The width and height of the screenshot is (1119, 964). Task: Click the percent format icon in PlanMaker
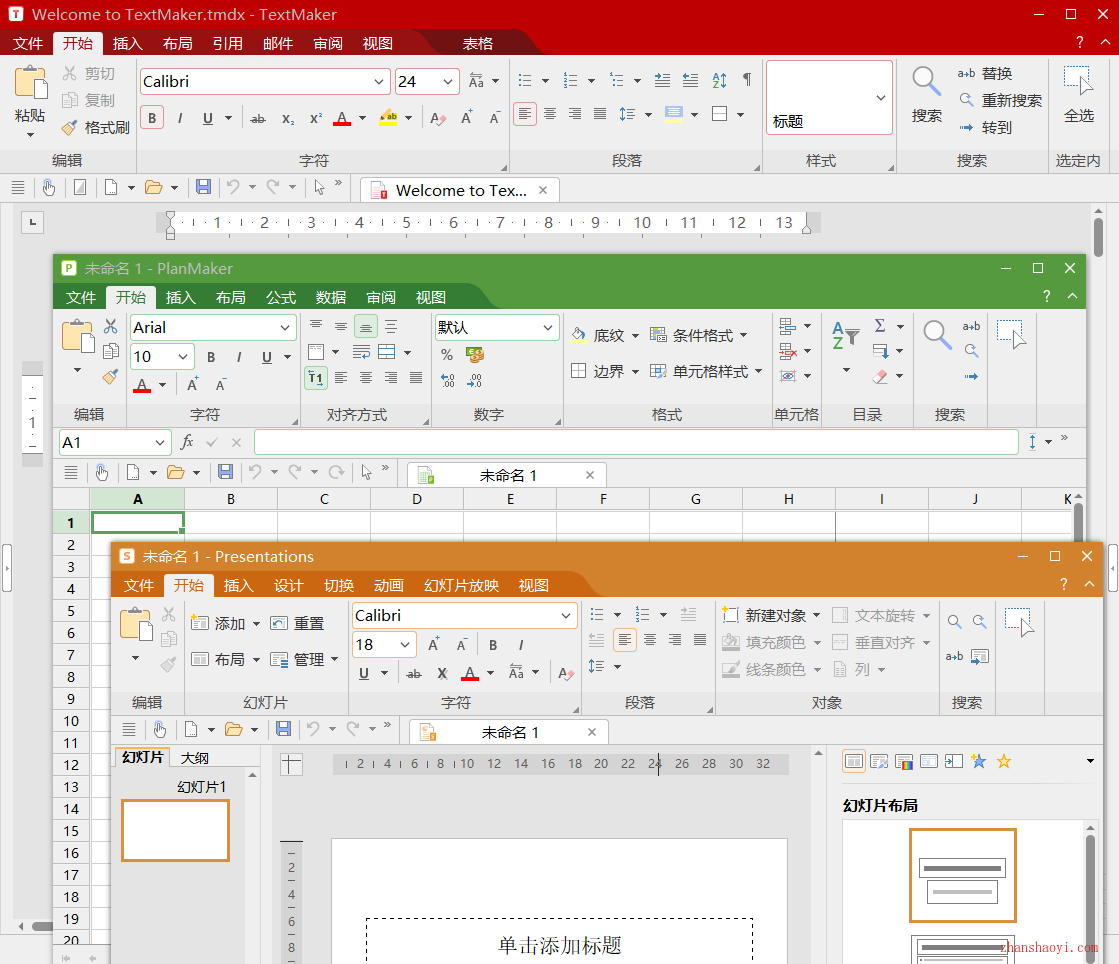click(x=447, y=354)
